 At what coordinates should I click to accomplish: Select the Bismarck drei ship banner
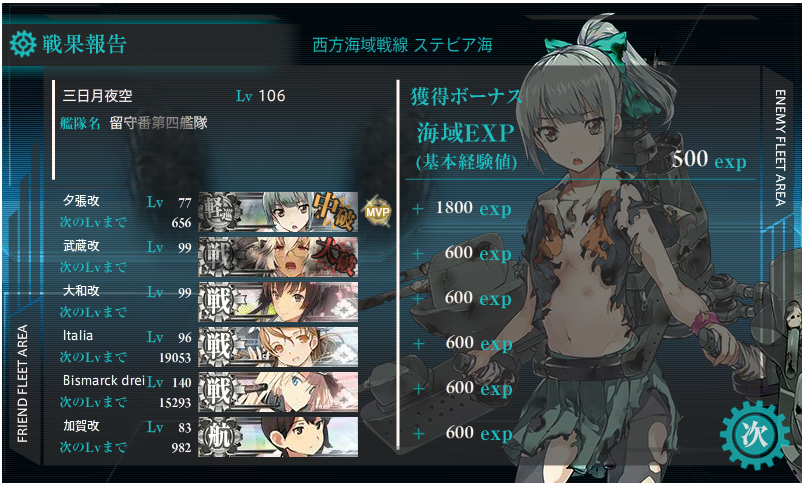278,392
